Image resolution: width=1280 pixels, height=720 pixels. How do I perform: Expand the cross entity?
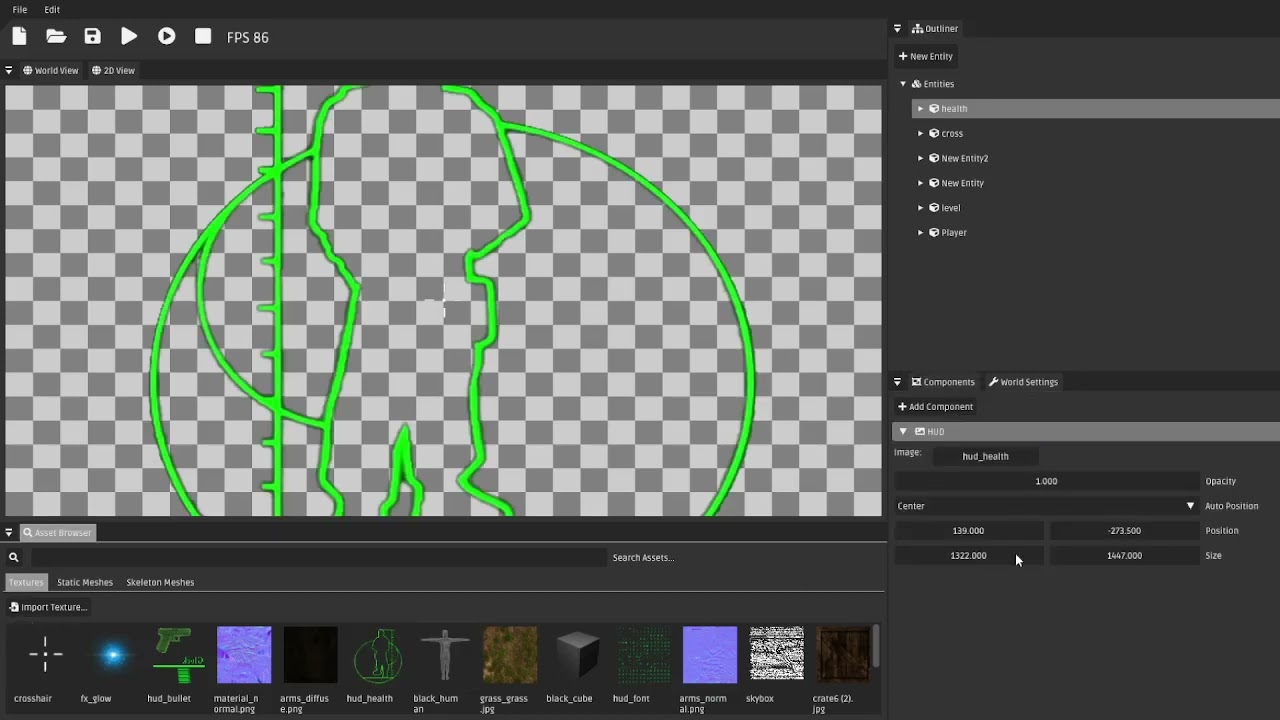921,134
